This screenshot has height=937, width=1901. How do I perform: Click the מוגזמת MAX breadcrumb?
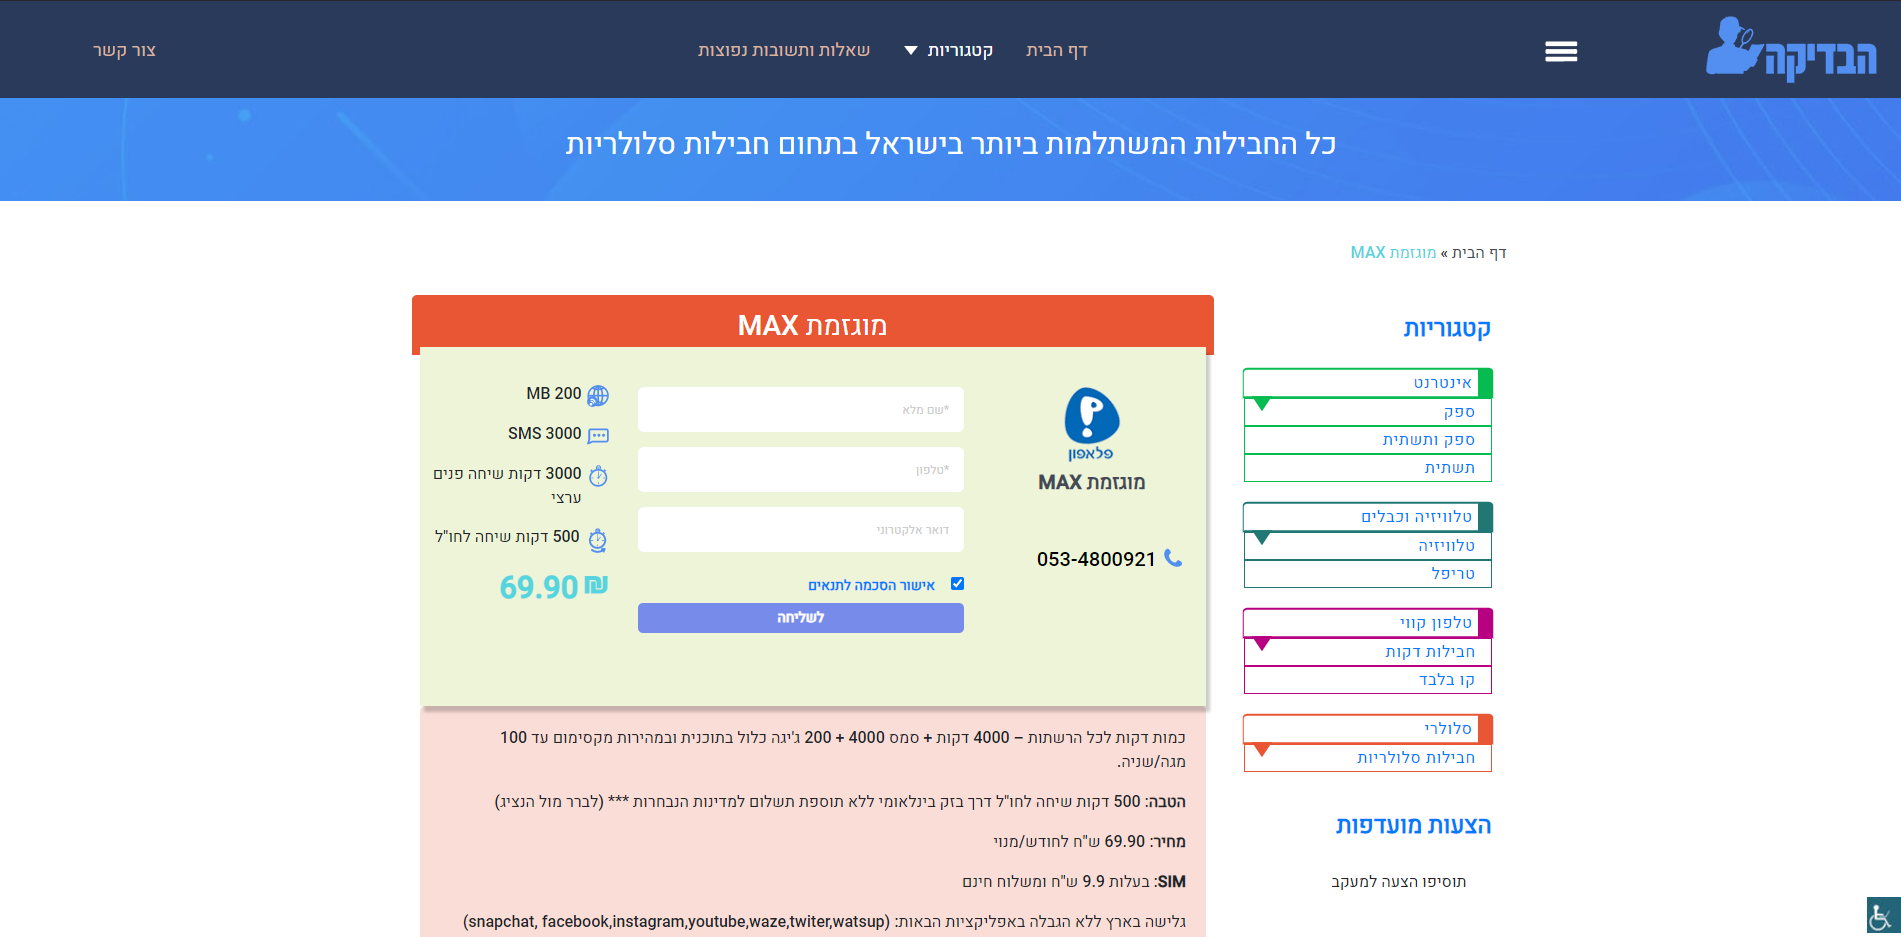coord(1393,253)
